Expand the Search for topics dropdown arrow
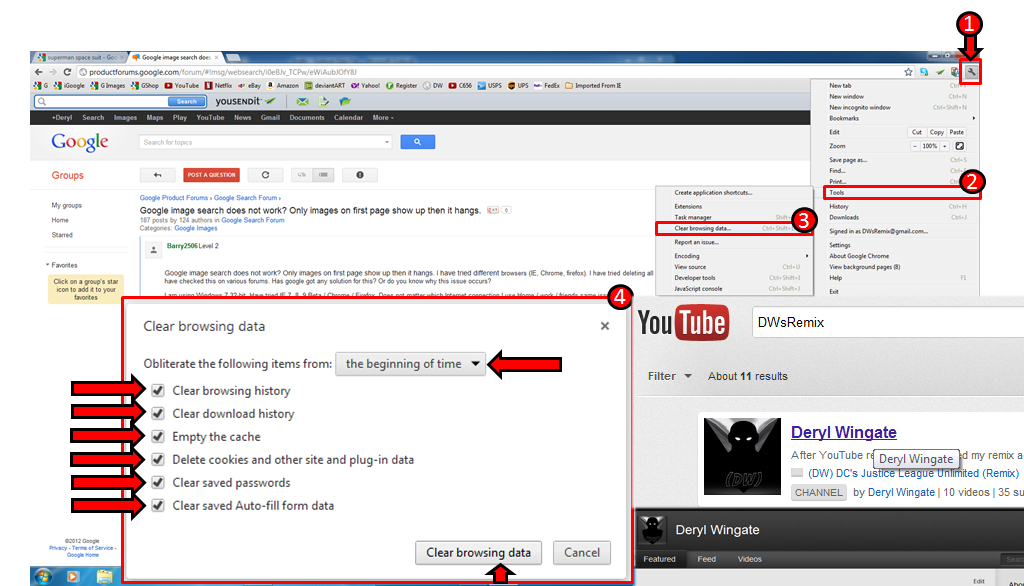 pos(387,142)
